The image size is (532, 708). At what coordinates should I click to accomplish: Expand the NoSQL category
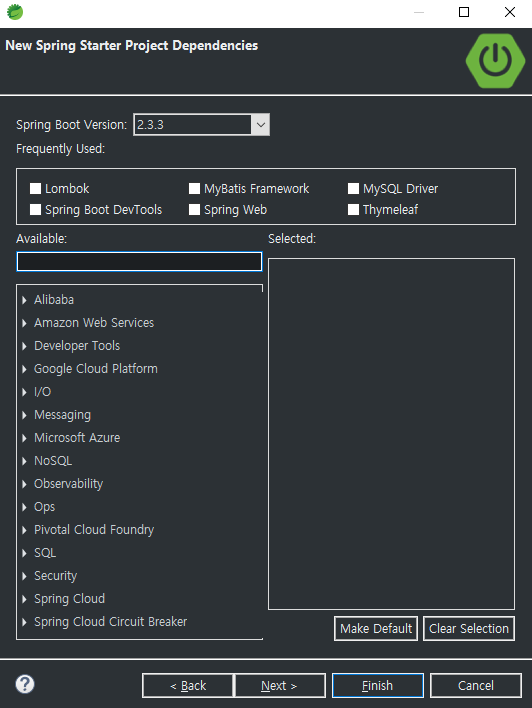(x=24, y=461)
